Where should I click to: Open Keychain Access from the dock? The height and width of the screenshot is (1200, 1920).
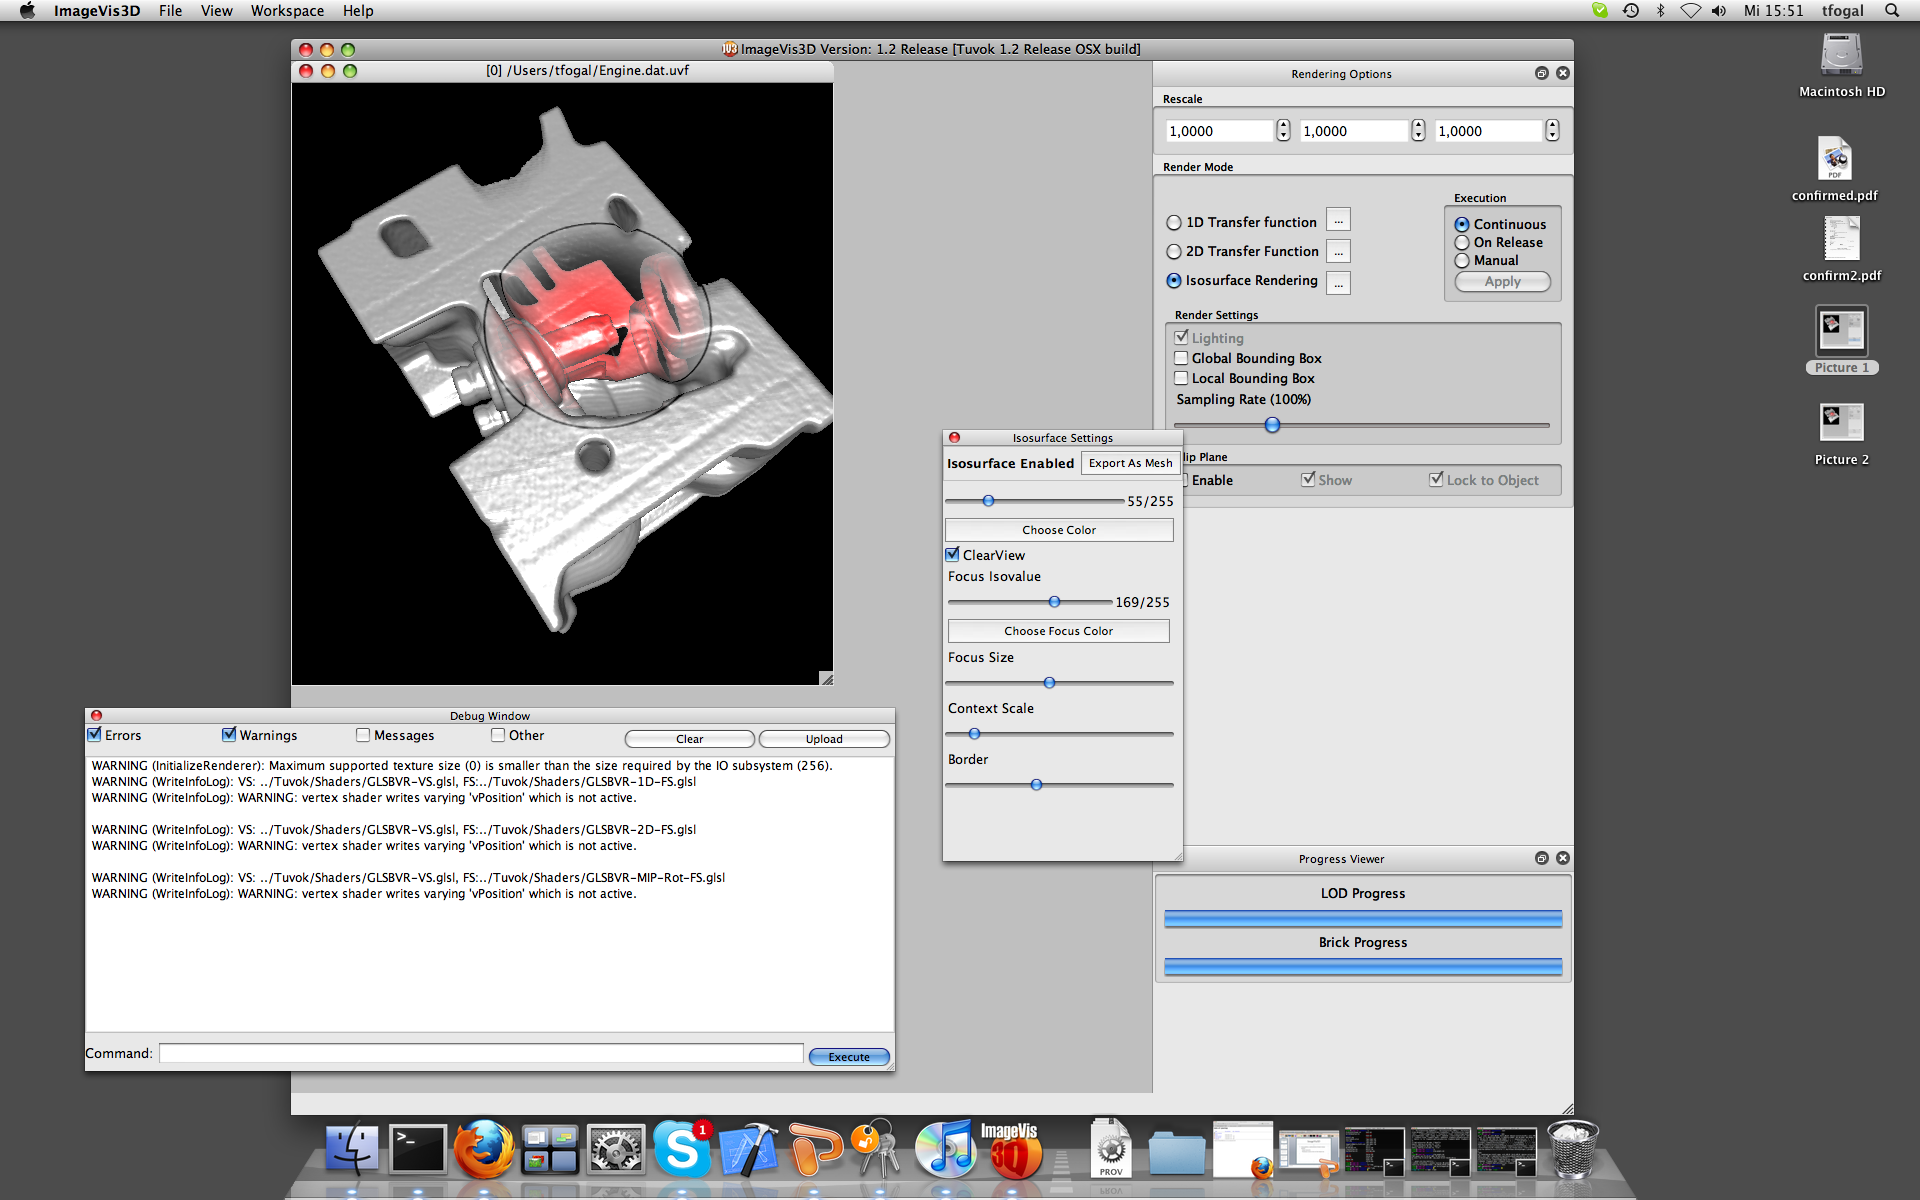tap(878, 1148)
